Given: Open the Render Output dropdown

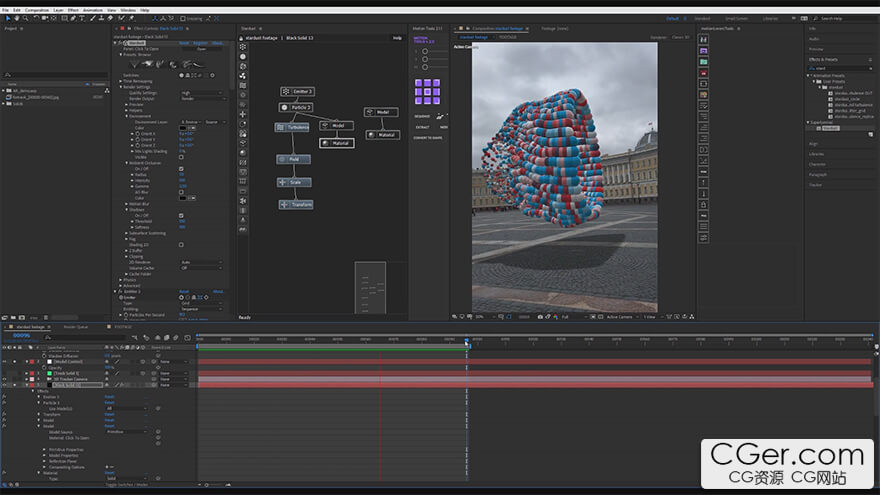Looking at the screenshot, I should 203,99.
